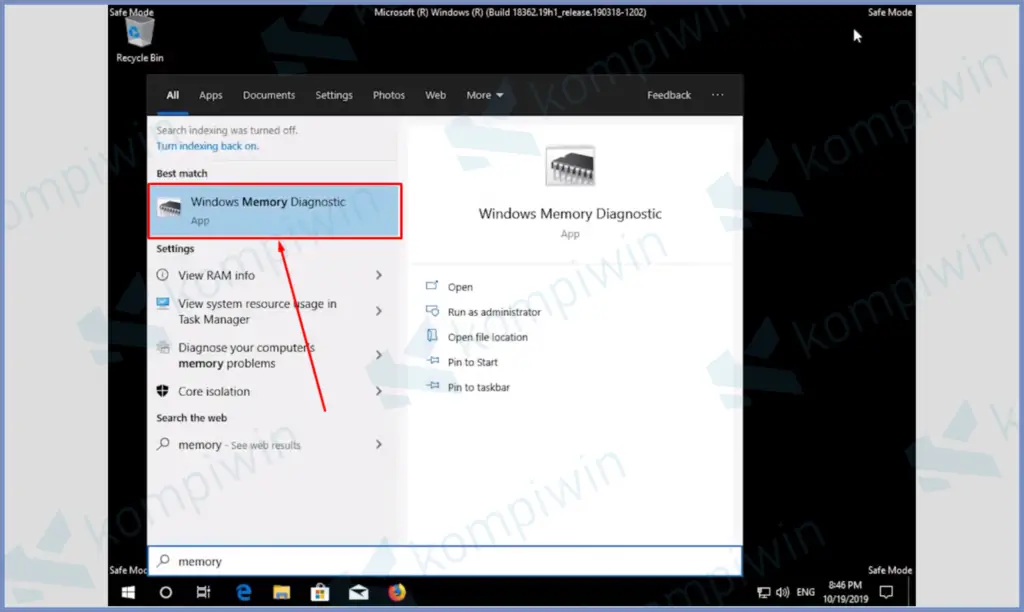Viewport: 1024px width, 612px height.
Task: Open the Recycle Bin desktop icon
Action: (x=140, y=40)
